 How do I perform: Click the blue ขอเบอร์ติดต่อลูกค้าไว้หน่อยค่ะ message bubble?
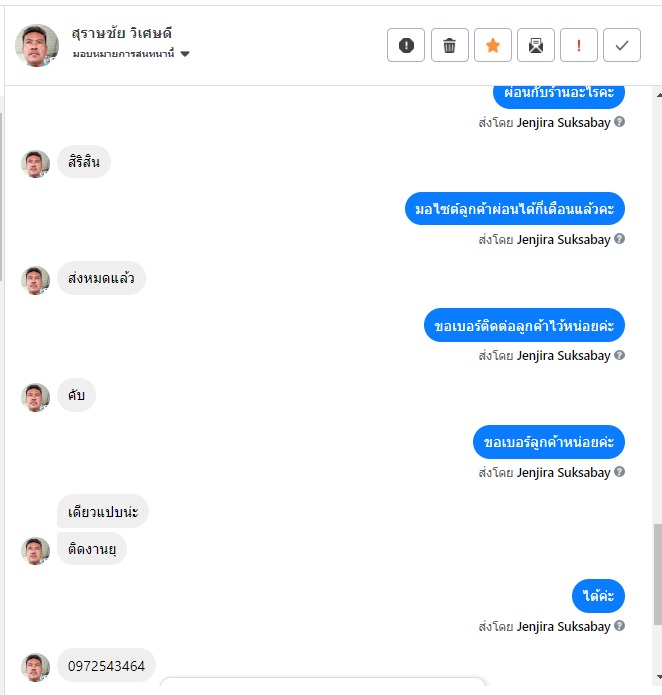tap(524, 325)
